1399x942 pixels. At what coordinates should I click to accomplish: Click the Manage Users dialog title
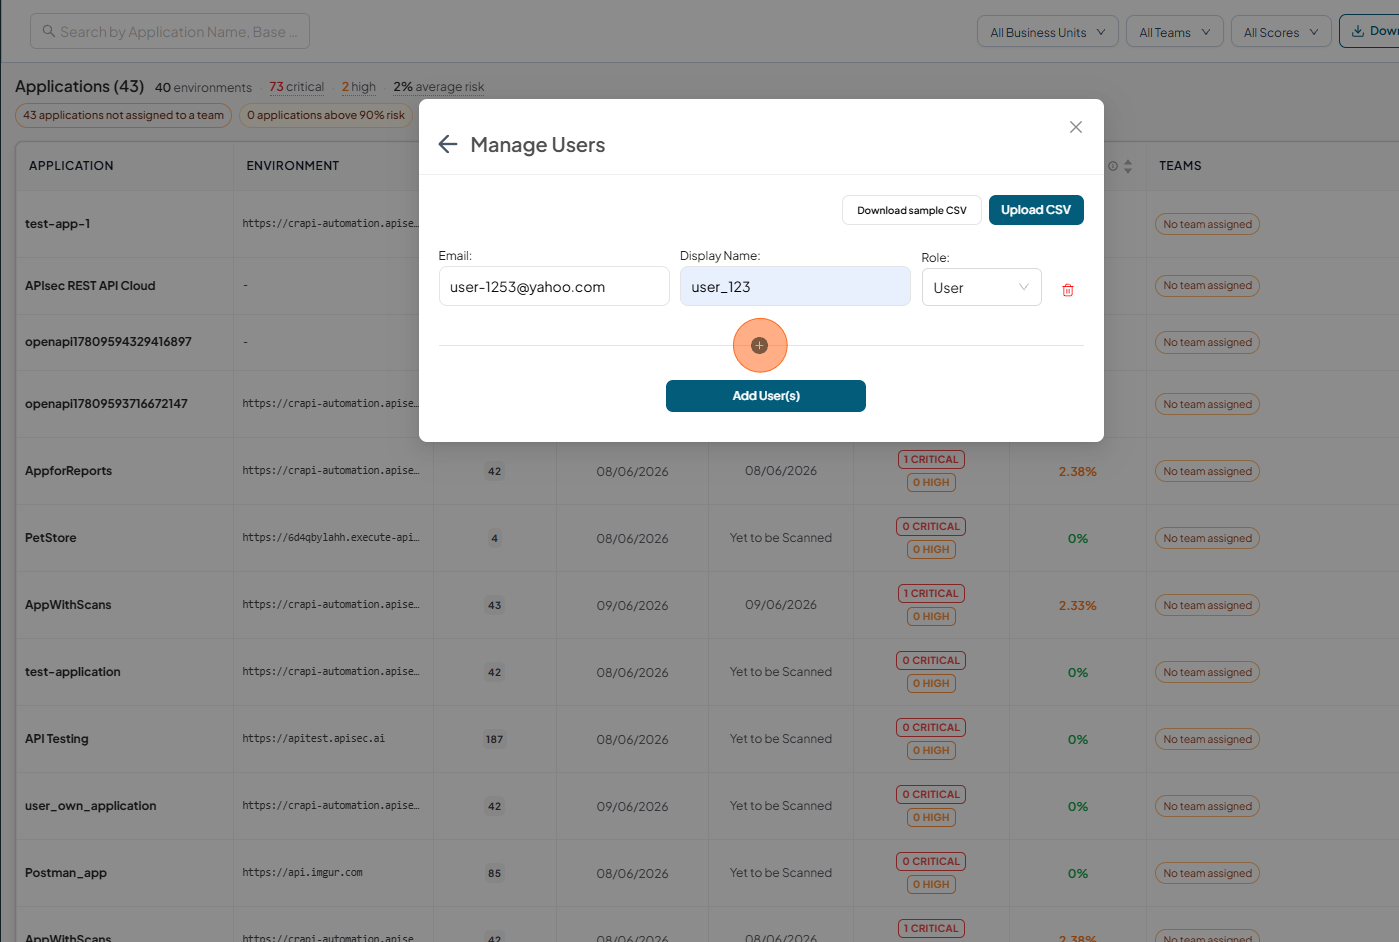538,145
